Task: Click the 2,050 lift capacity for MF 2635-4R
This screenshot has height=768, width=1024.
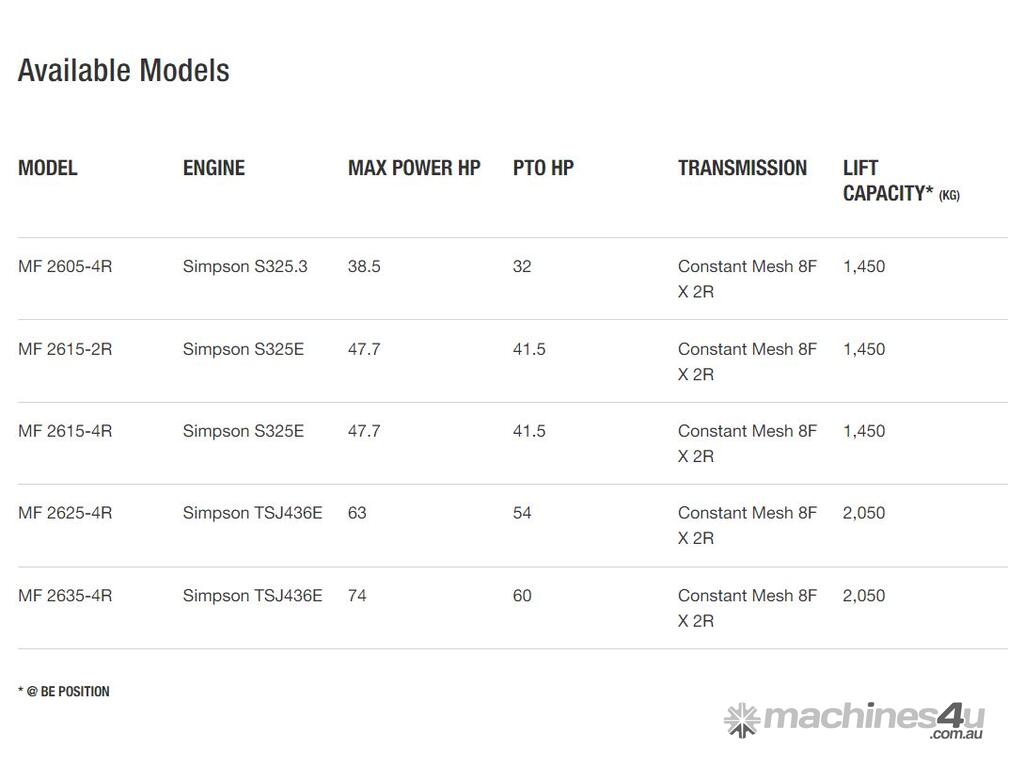Action: pos(864,596)
